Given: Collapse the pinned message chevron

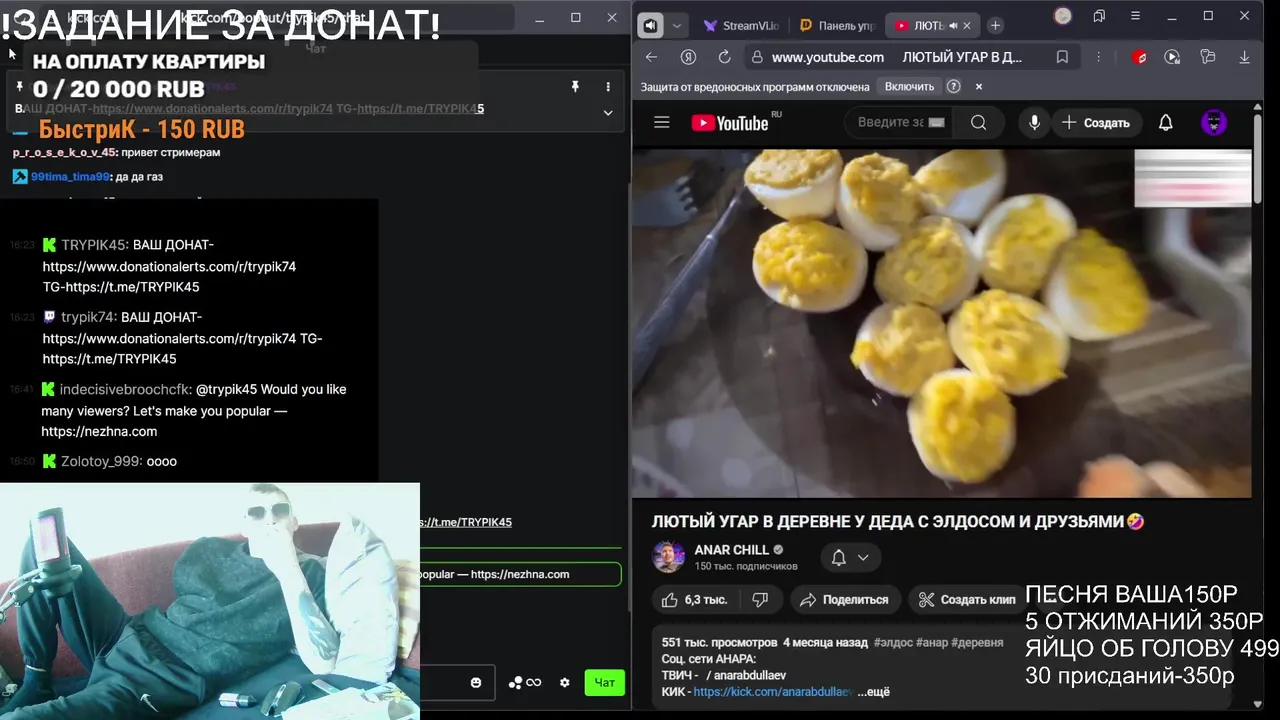Looking at the screenshot, I should click(x=607, y=112).
